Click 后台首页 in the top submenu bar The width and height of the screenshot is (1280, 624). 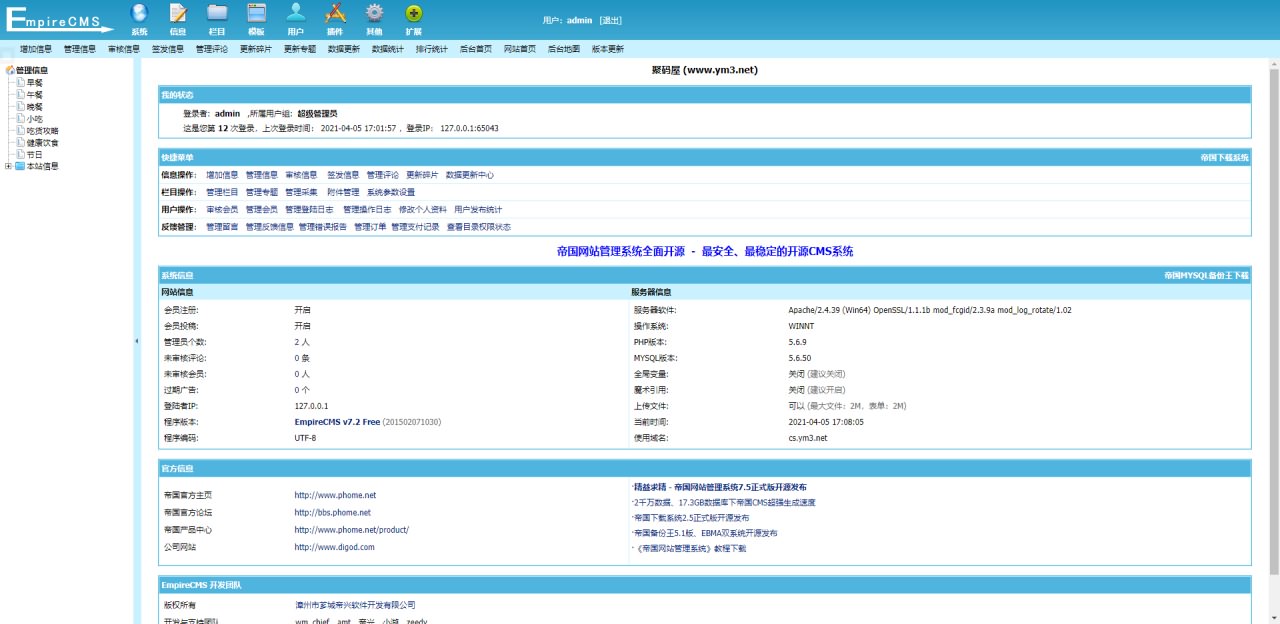476,48
